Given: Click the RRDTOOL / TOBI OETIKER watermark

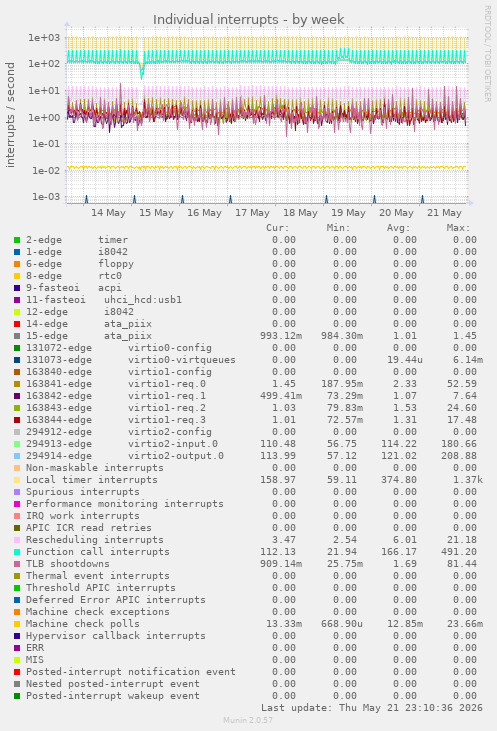Looking at the screenshot, I should pos(487,54).
